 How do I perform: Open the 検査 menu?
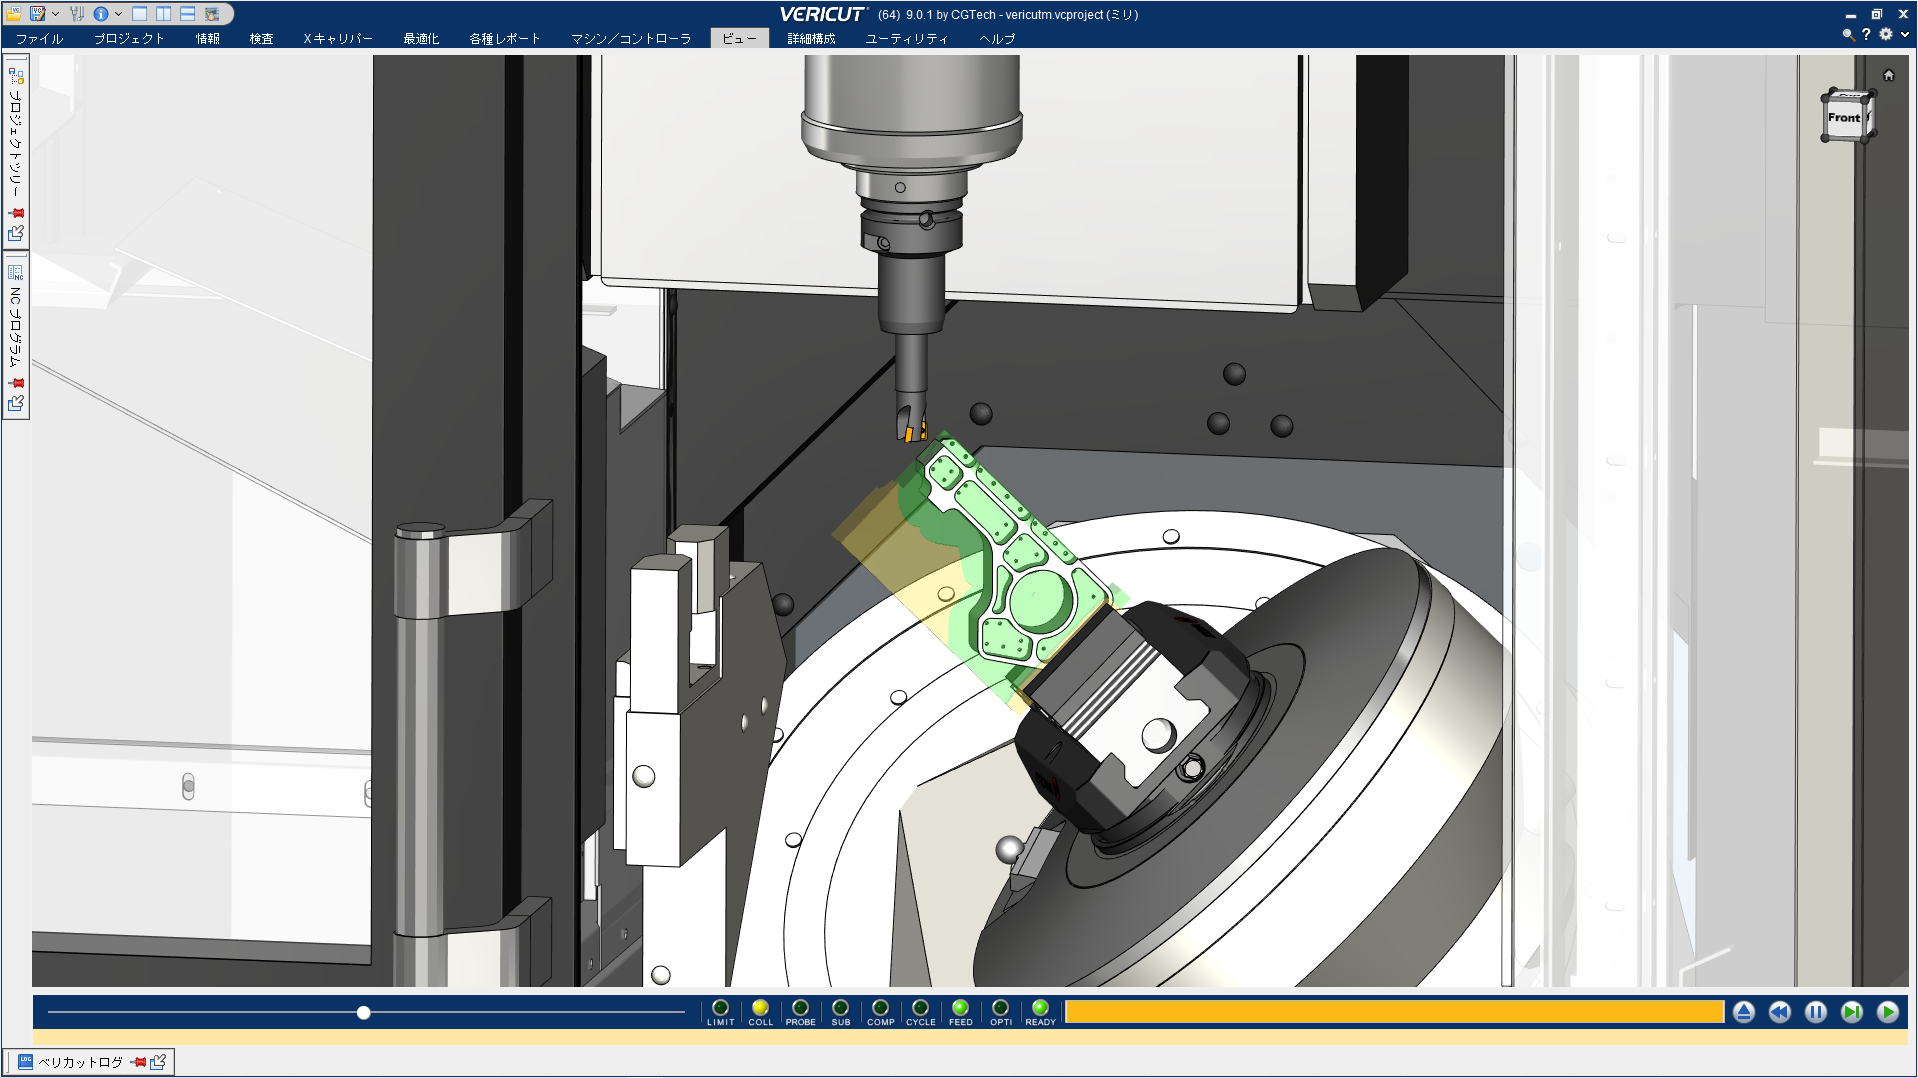coord(262,39)
